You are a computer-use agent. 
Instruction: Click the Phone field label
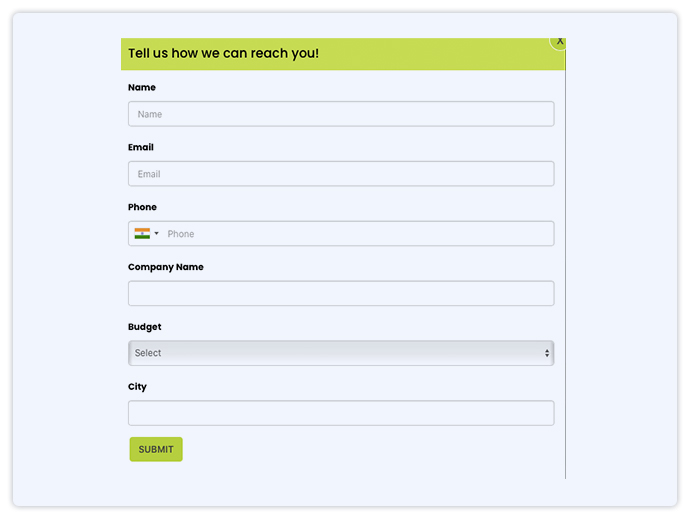tap(142, 207)
